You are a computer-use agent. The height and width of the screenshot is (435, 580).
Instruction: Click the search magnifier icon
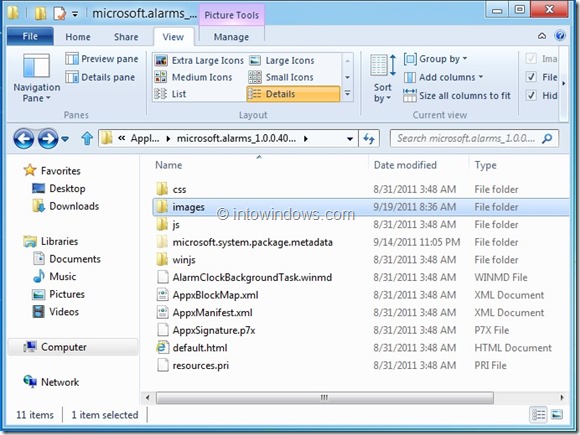(x=547, y=139)
